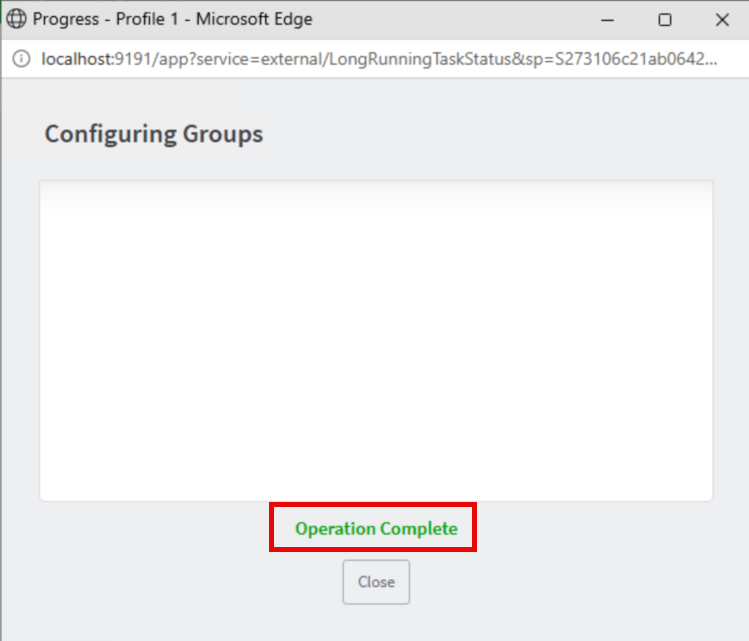Click the word Complete in status message

pos(419,528)
